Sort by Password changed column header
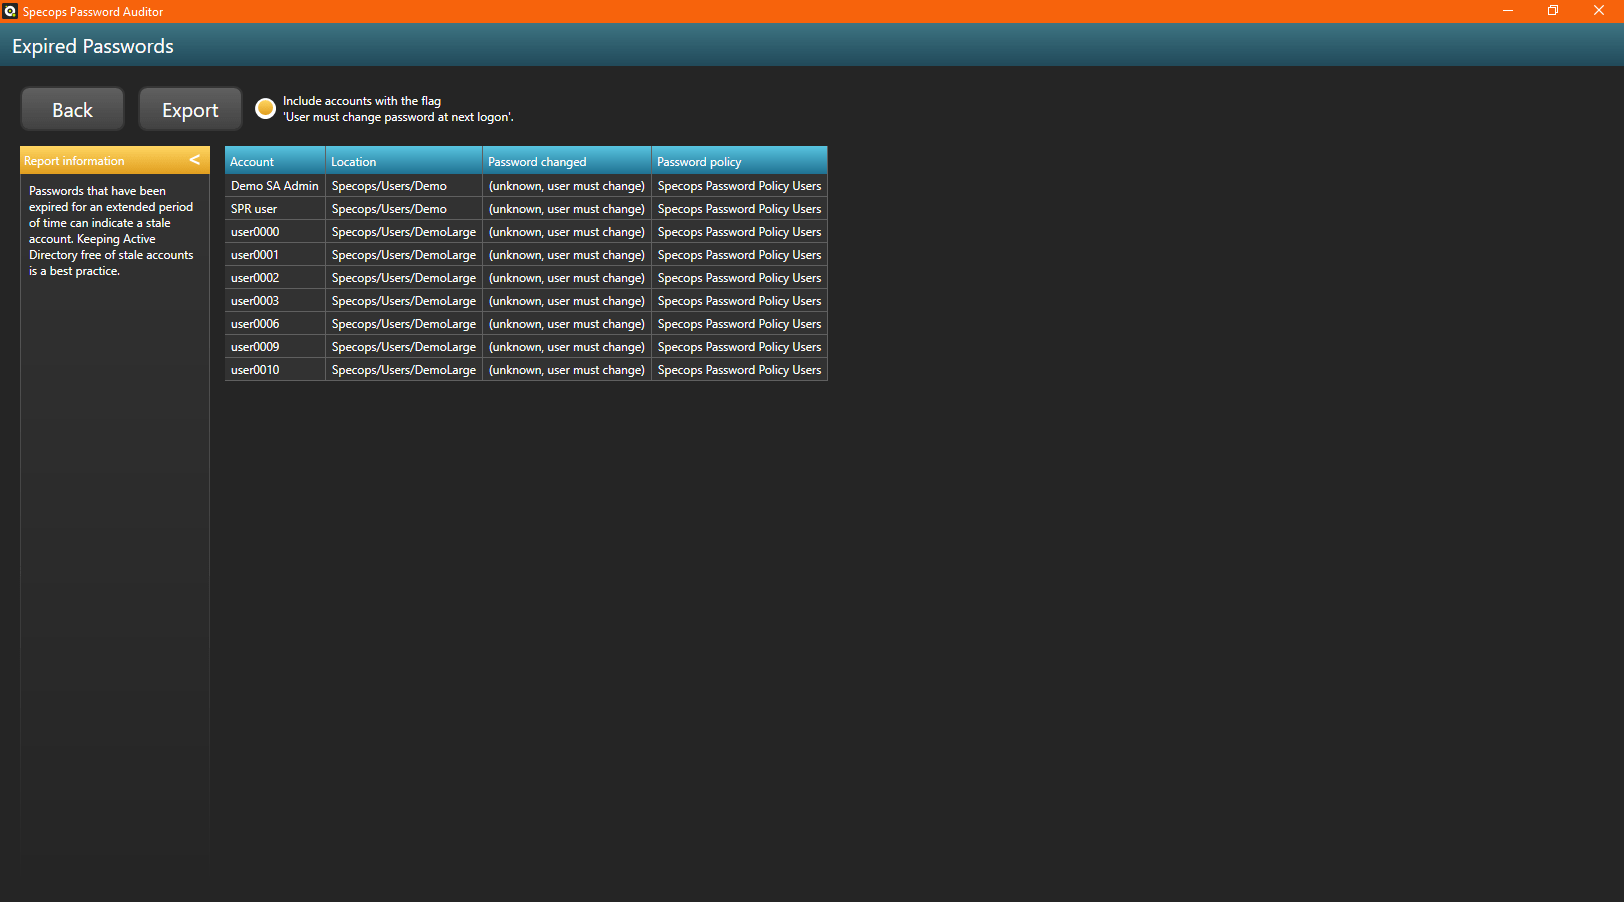1624x902 pixels. [x=566, y=161]
